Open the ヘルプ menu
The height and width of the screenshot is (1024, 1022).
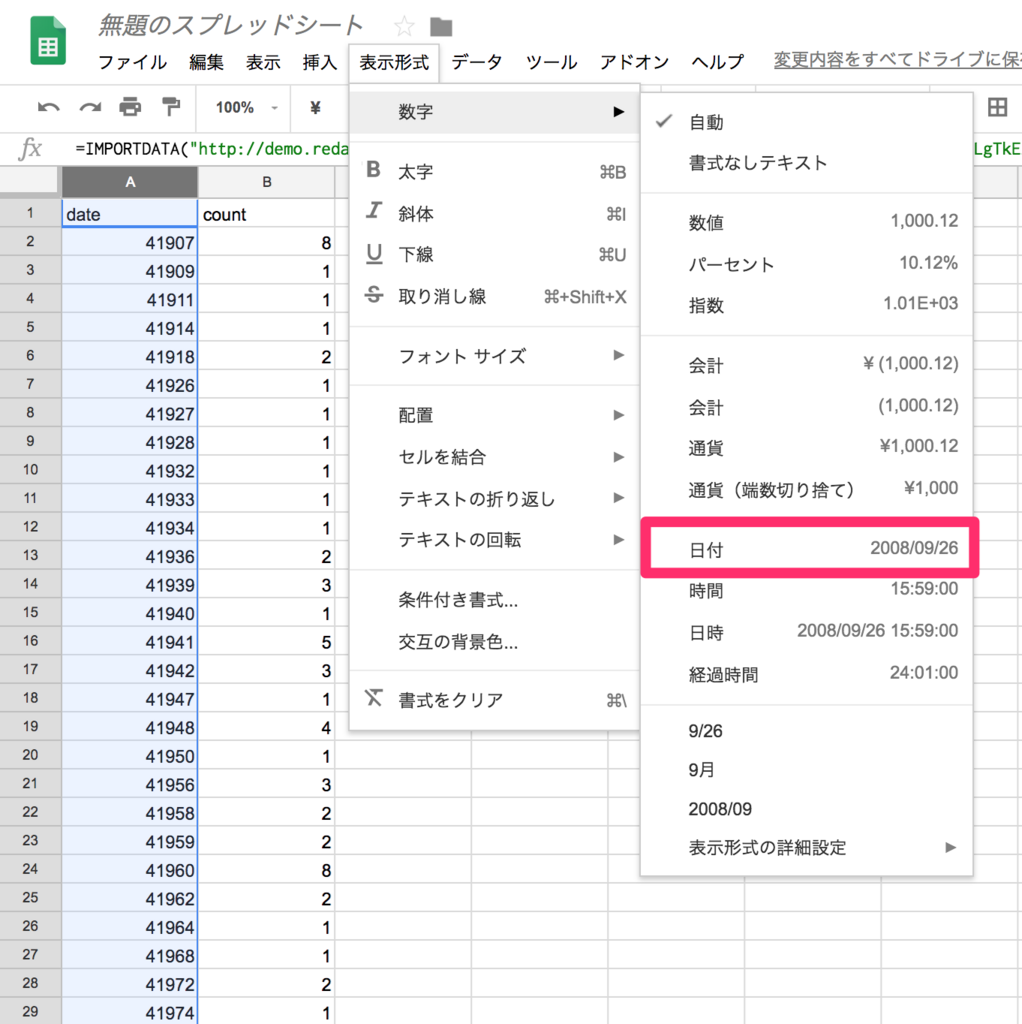(x=717, y=62)
